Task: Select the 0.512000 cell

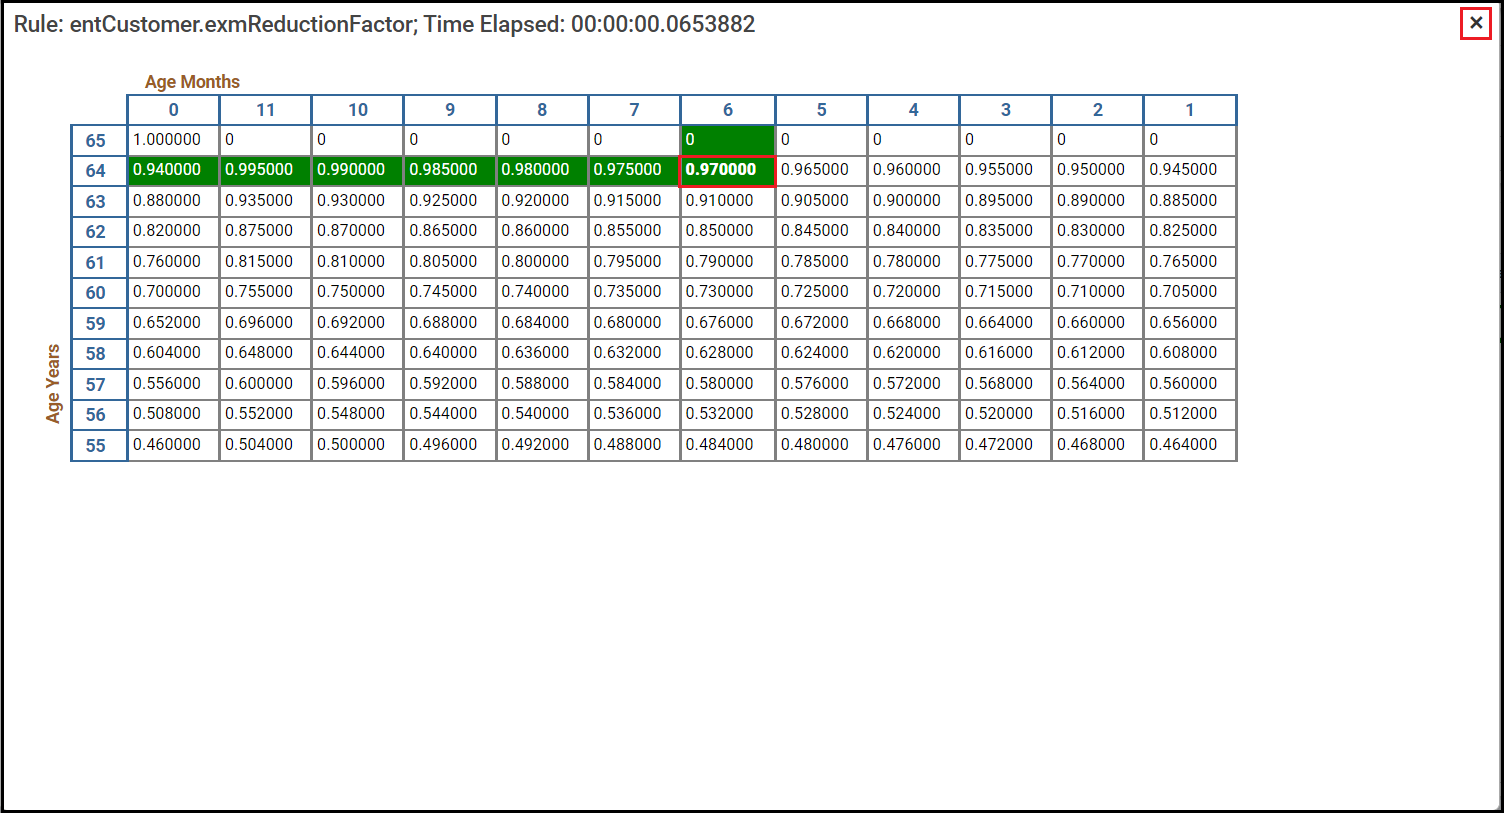Action: (x=1190, y=414)
